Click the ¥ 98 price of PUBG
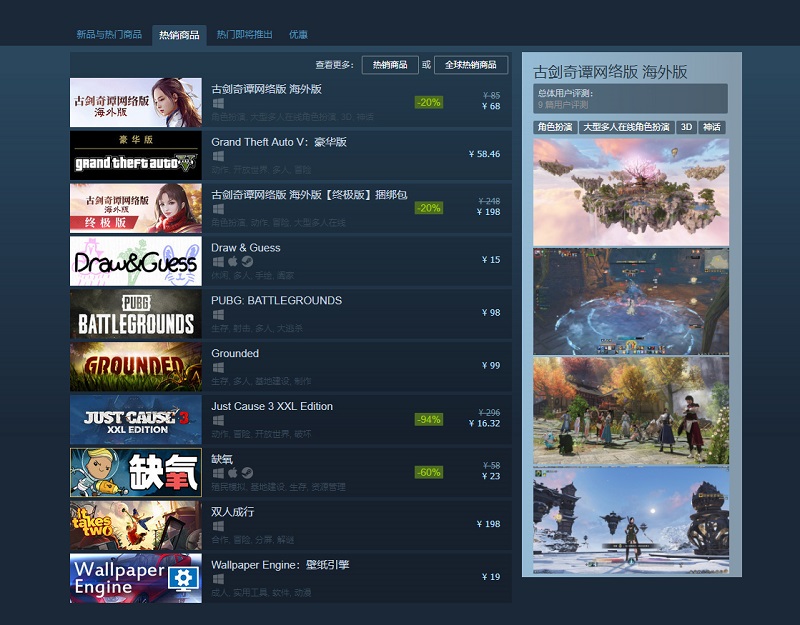 click(491, 313)
